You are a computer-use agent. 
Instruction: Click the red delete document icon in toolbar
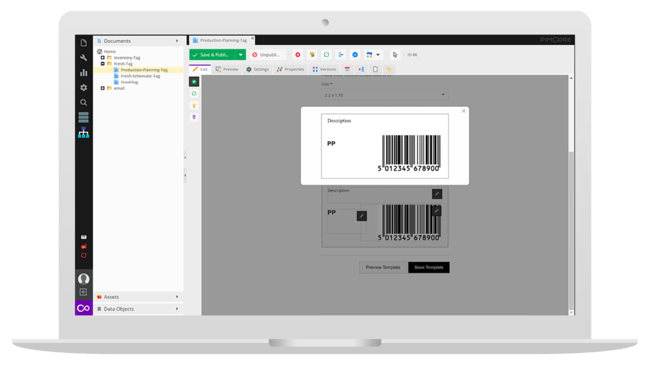point(298,55)
